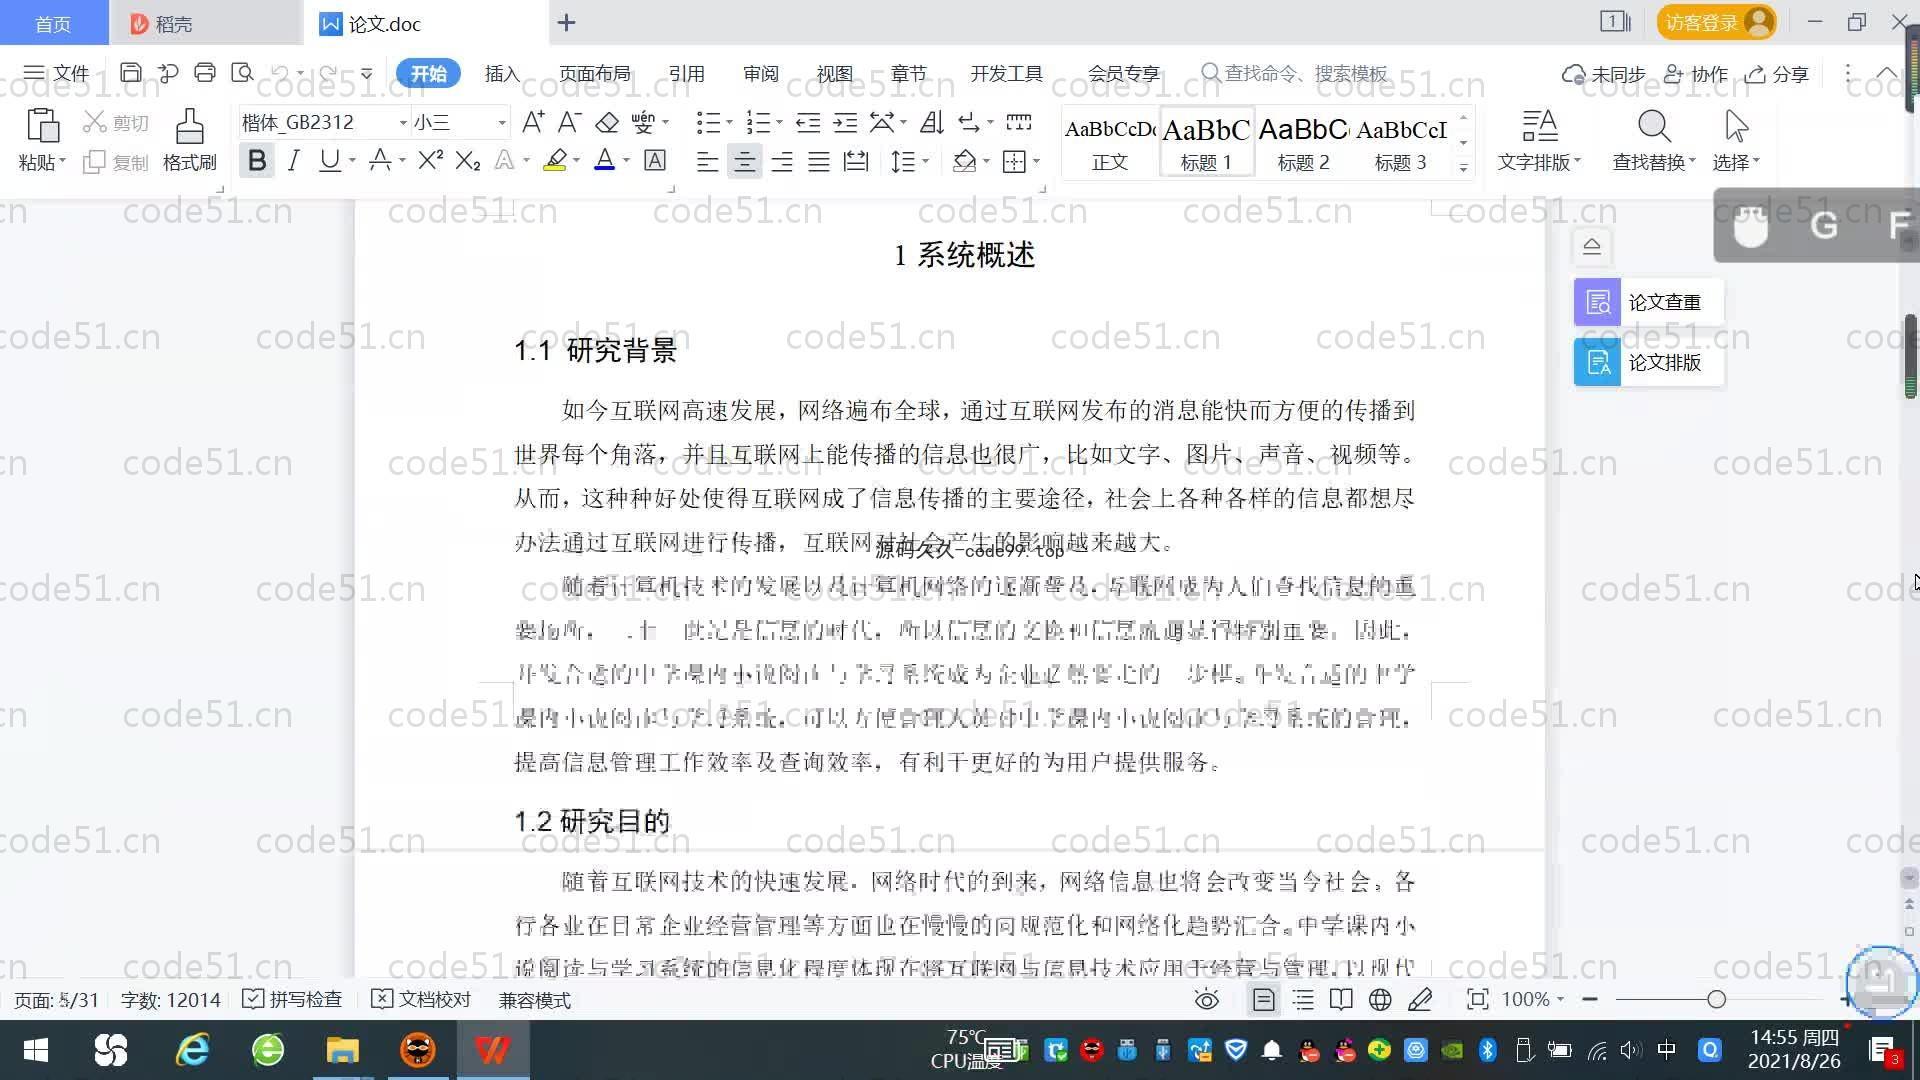
Task: Decrease font size with A- icon
Action: [x=569, y=123]
